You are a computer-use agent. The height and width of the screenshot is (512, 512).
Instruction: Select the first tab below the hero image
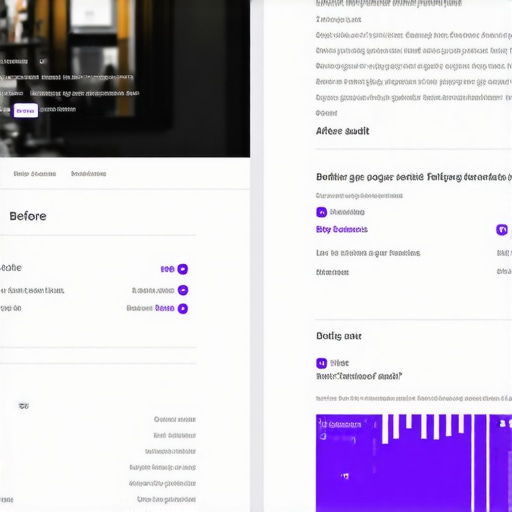35,174
